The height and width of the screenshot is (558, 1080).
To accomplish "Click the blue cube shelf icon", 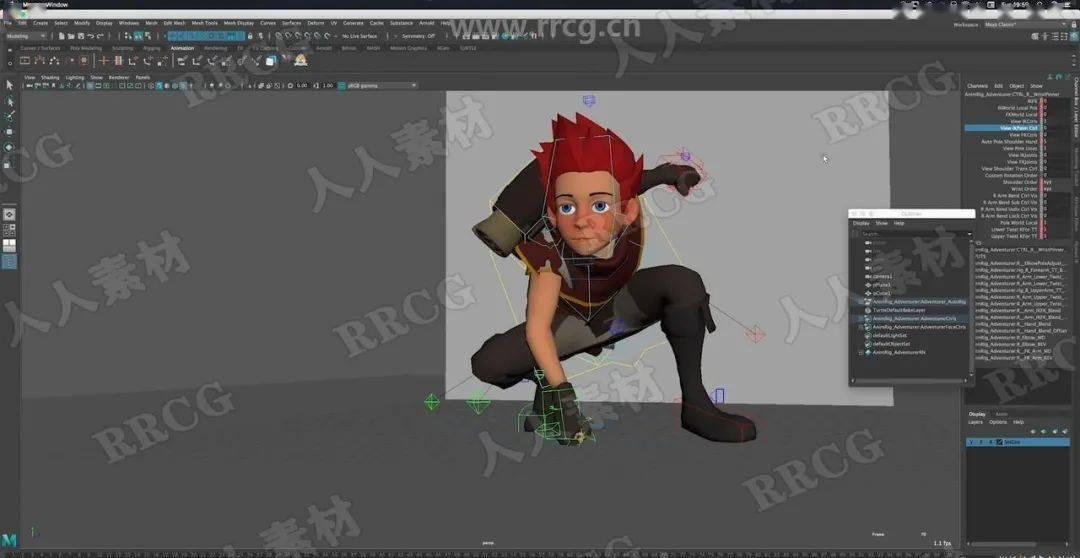I will pyautogui.click(x=271, y=61).
